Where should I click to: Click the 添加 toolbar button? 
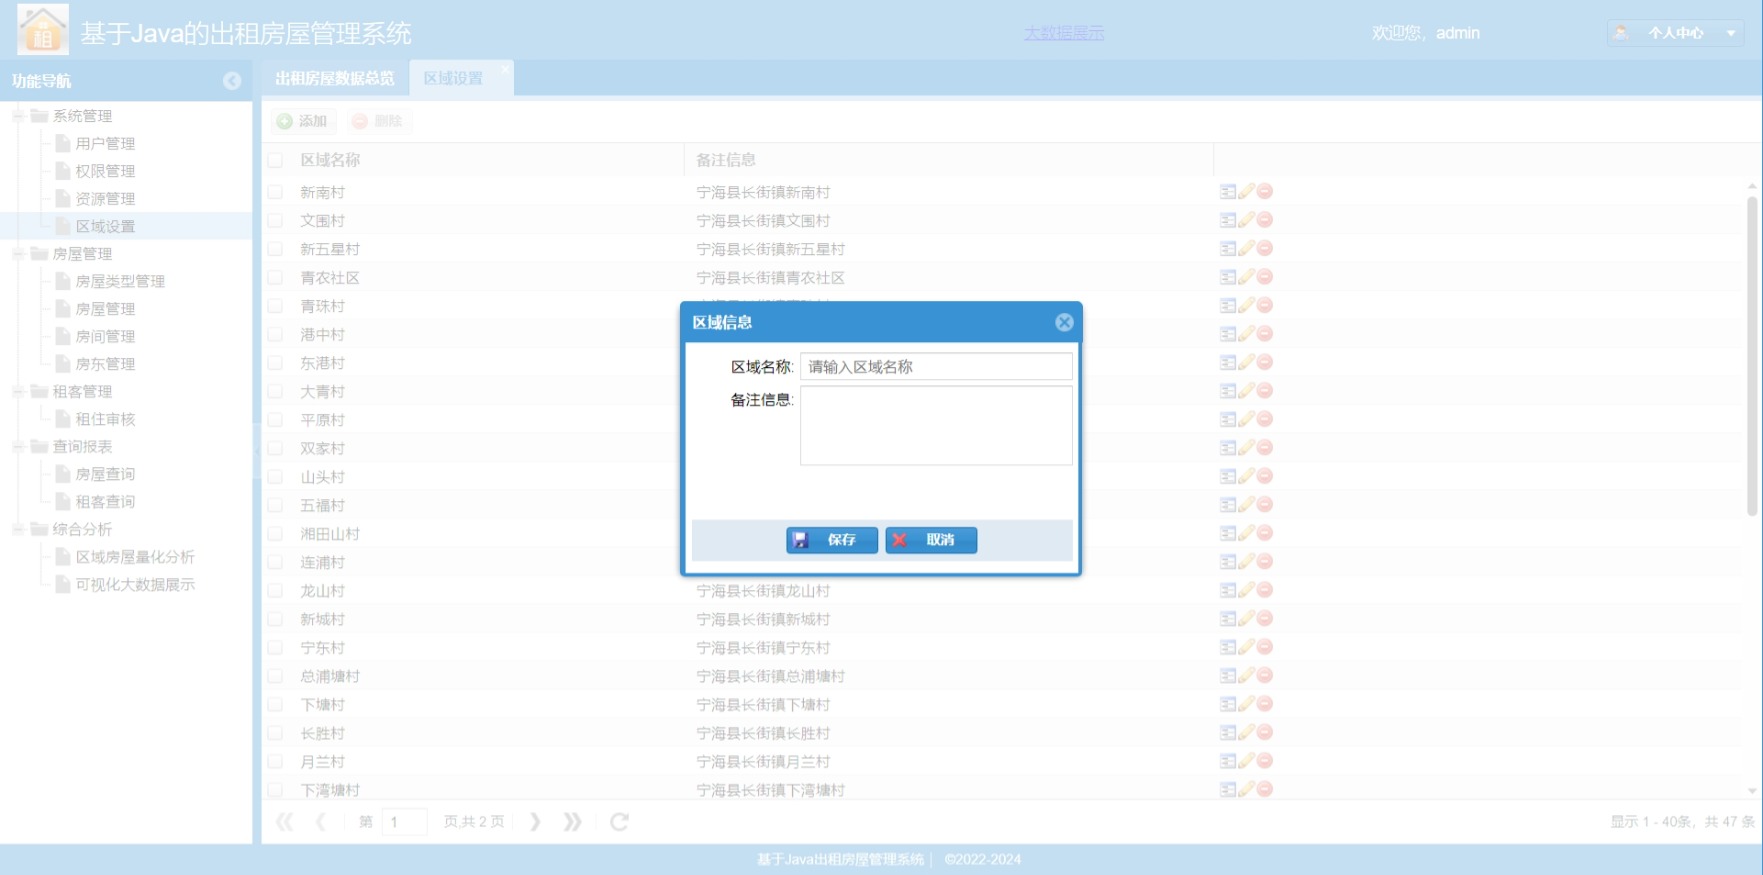coord(302,121)
